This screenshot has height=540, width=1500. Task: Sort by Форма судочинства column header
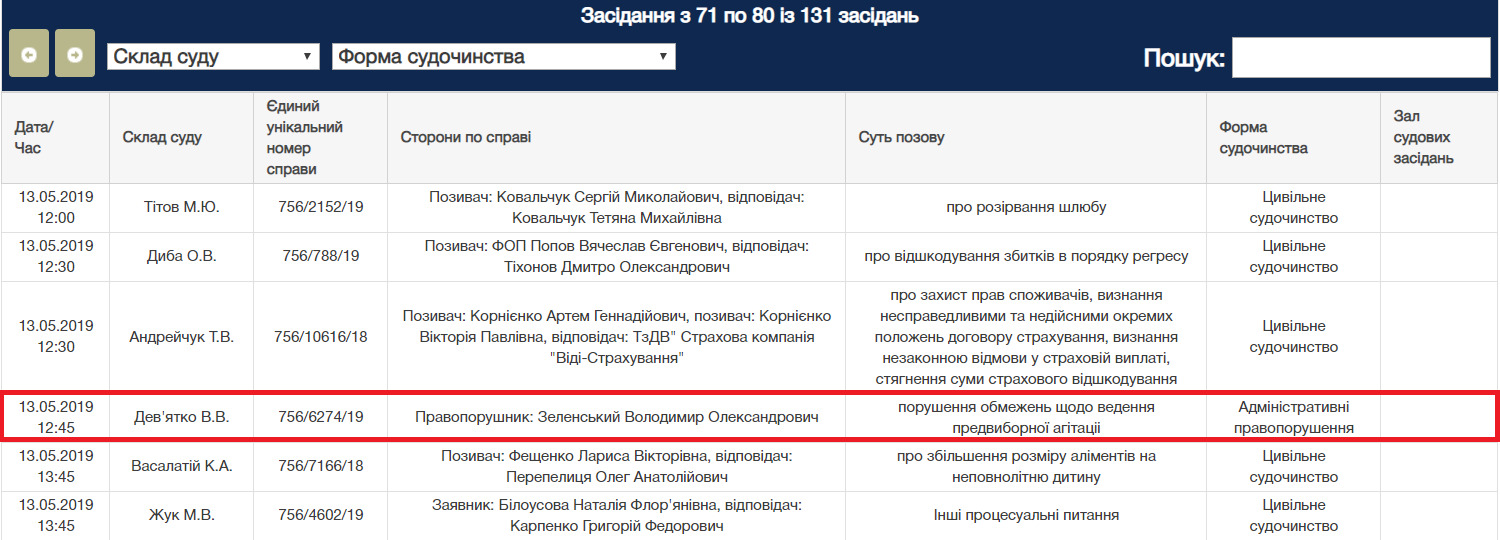point(1293,138)
